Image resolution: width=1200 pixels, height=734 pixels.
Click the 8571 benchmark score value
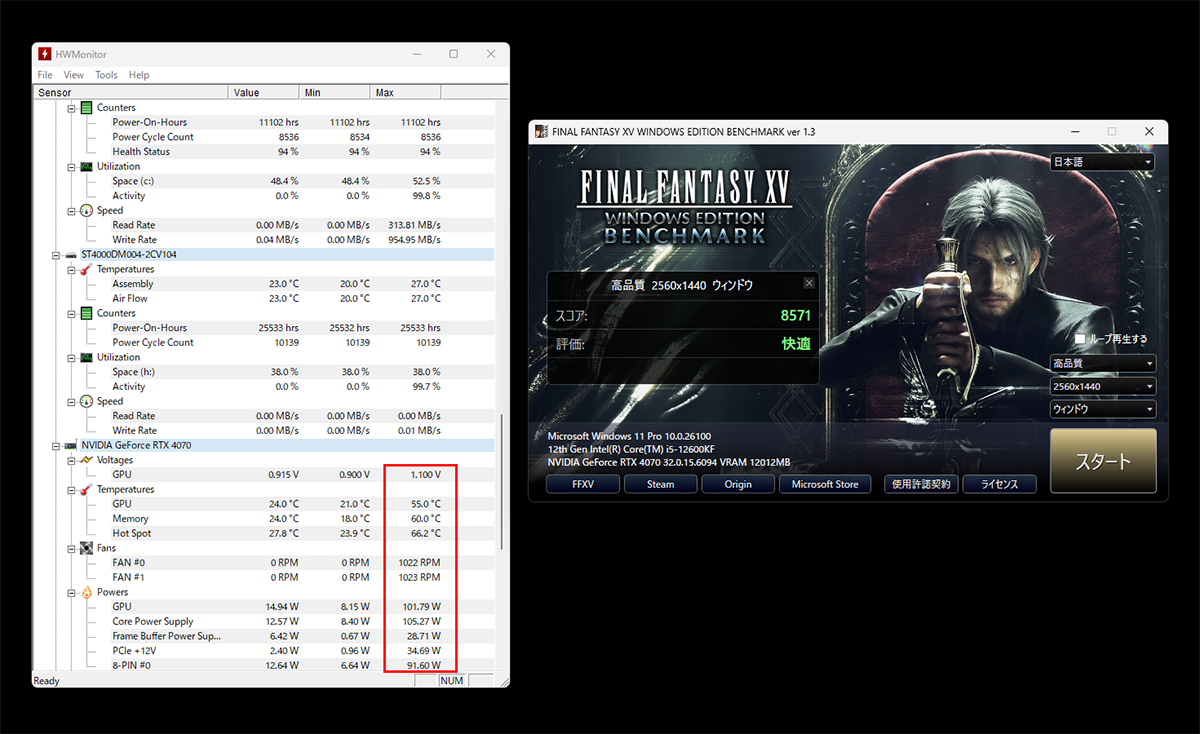coord(796,316)
